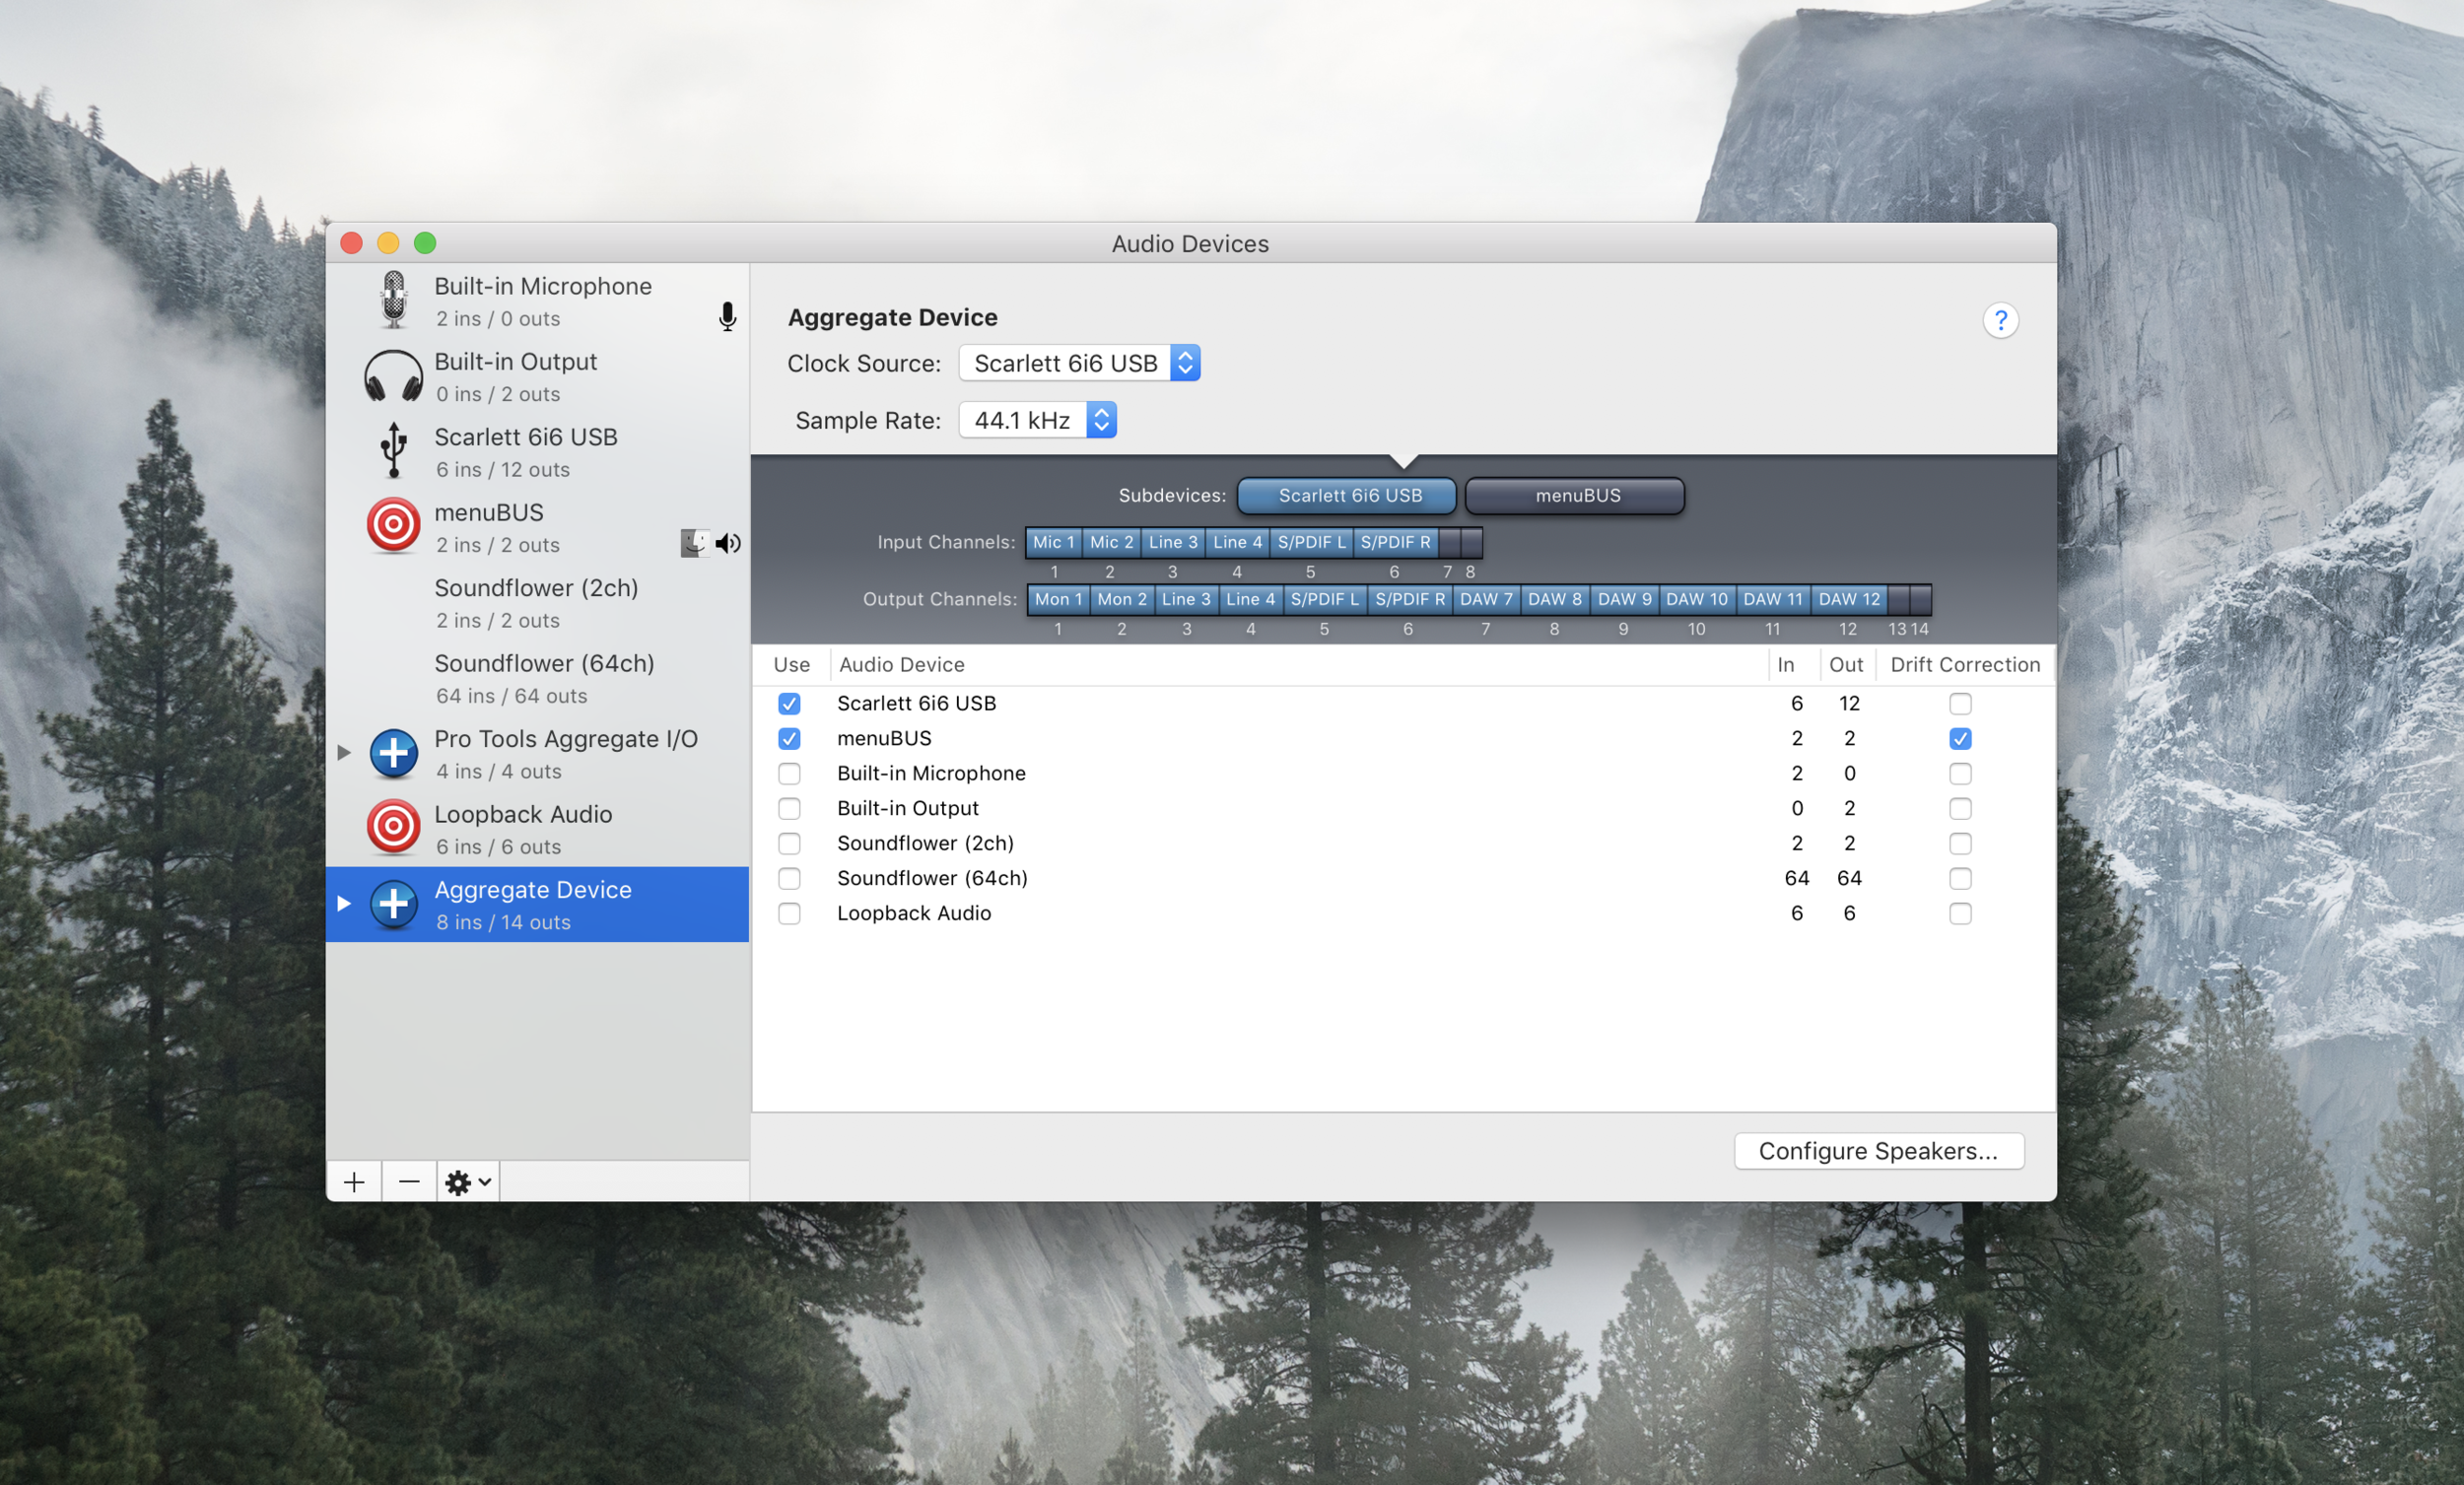Viewport: 2464px width, 1485px height.
Task: Disable Drift Correction for menuBUS
Action: [x=1960, y=739]
